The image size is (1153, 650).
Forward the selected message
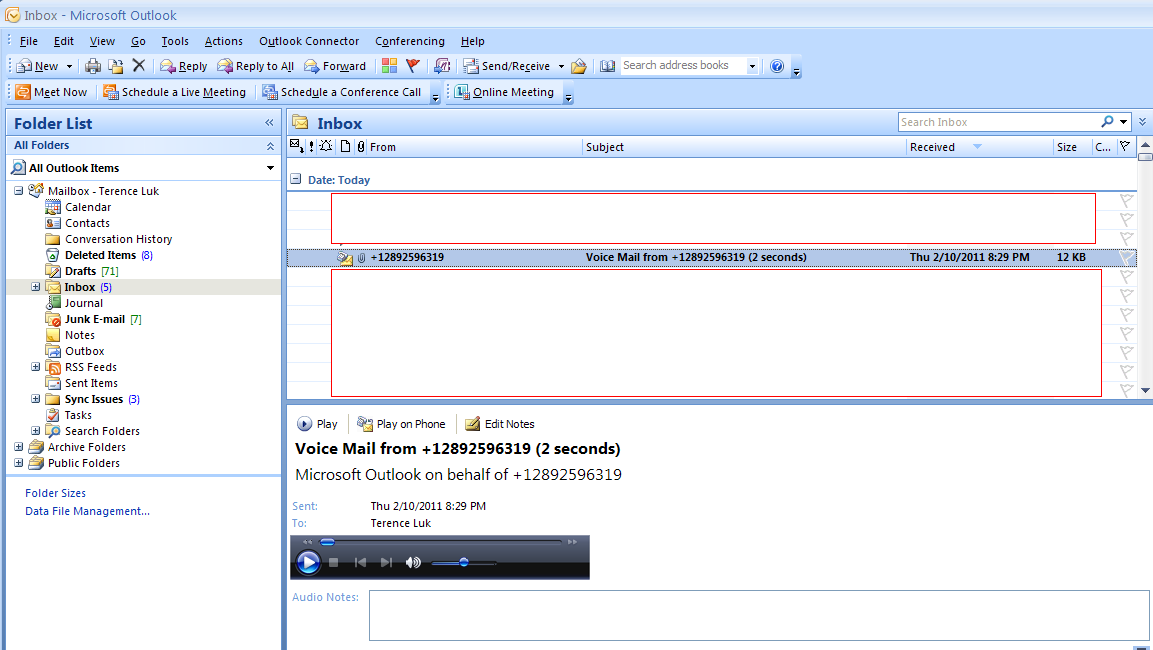coord(335,66)
